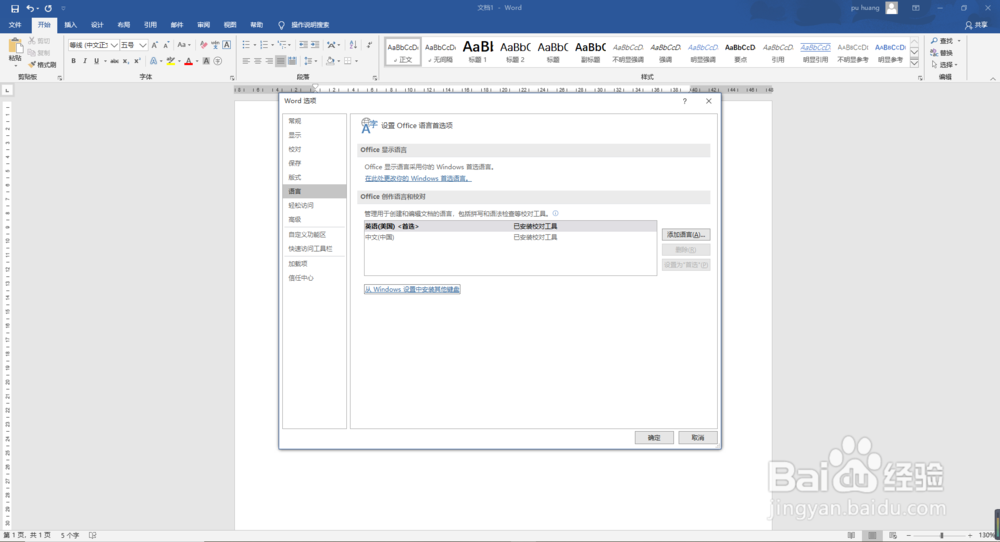
Task: Expand the styles gallery more arrow
Action: tap(915, 62)
